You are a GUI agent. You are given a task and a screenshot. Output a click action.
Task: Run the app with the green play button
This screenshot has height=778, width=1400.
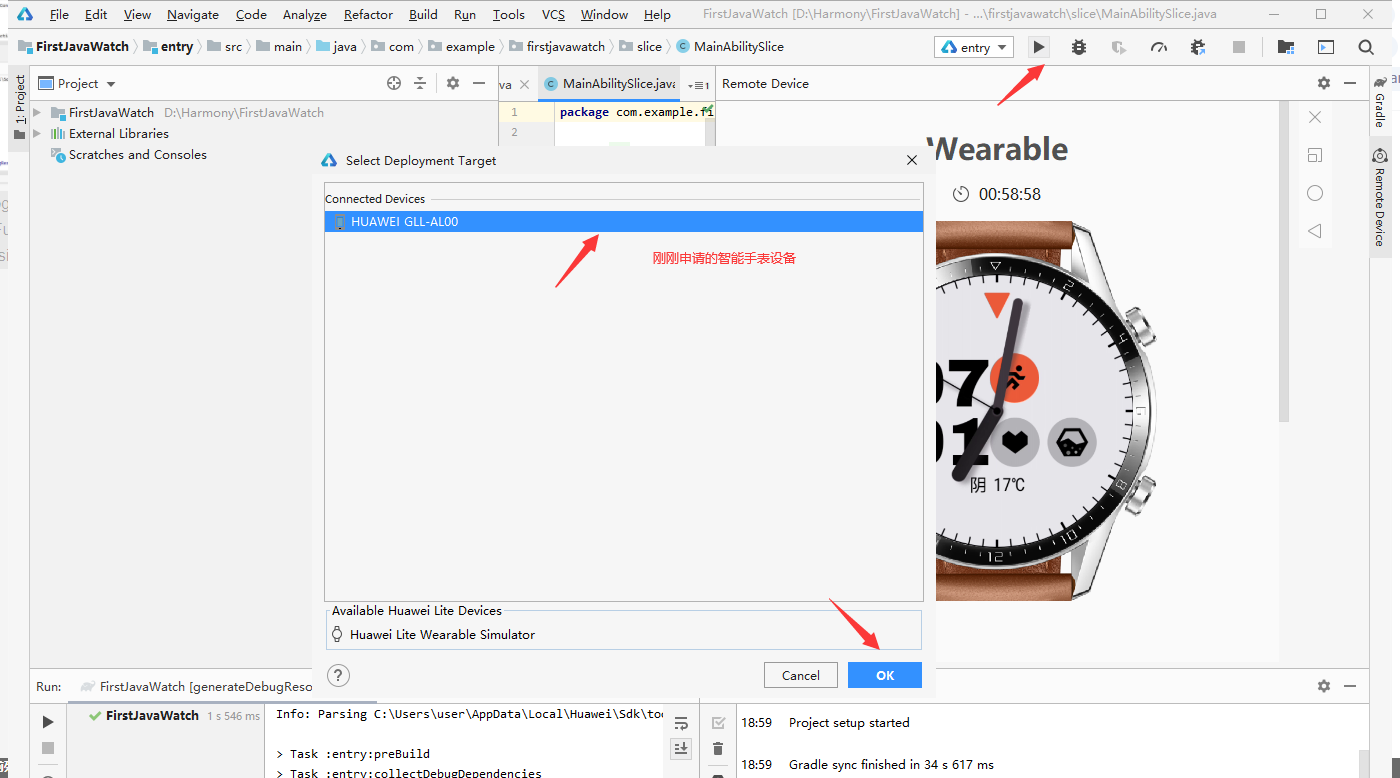point(1039,47)
